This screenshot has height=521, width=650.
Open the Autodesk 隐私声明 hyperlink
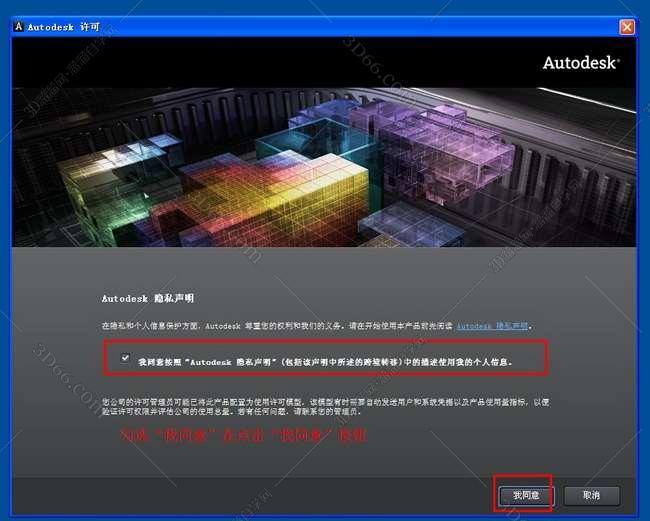(492, 326)
